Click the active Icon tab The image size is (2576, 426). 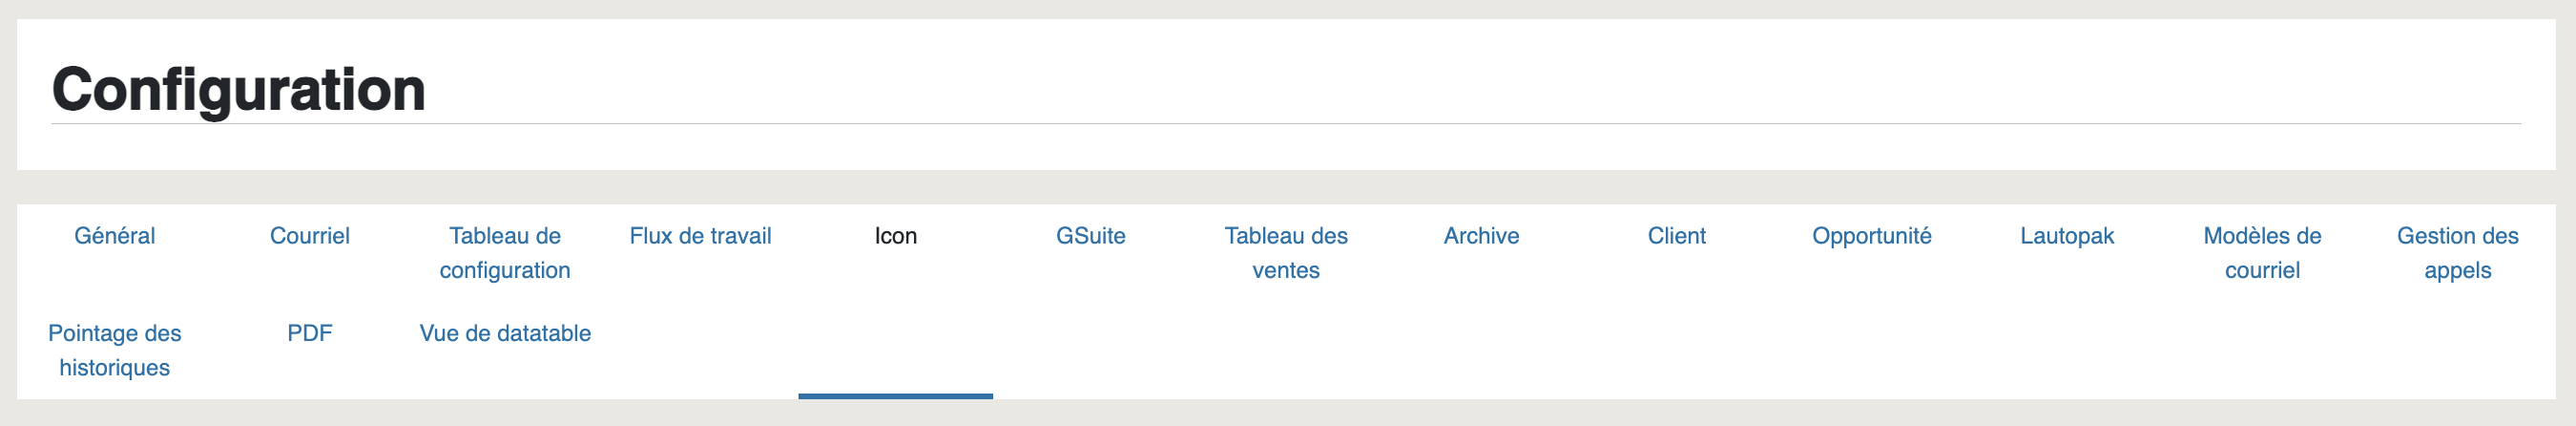click(896, 236)
